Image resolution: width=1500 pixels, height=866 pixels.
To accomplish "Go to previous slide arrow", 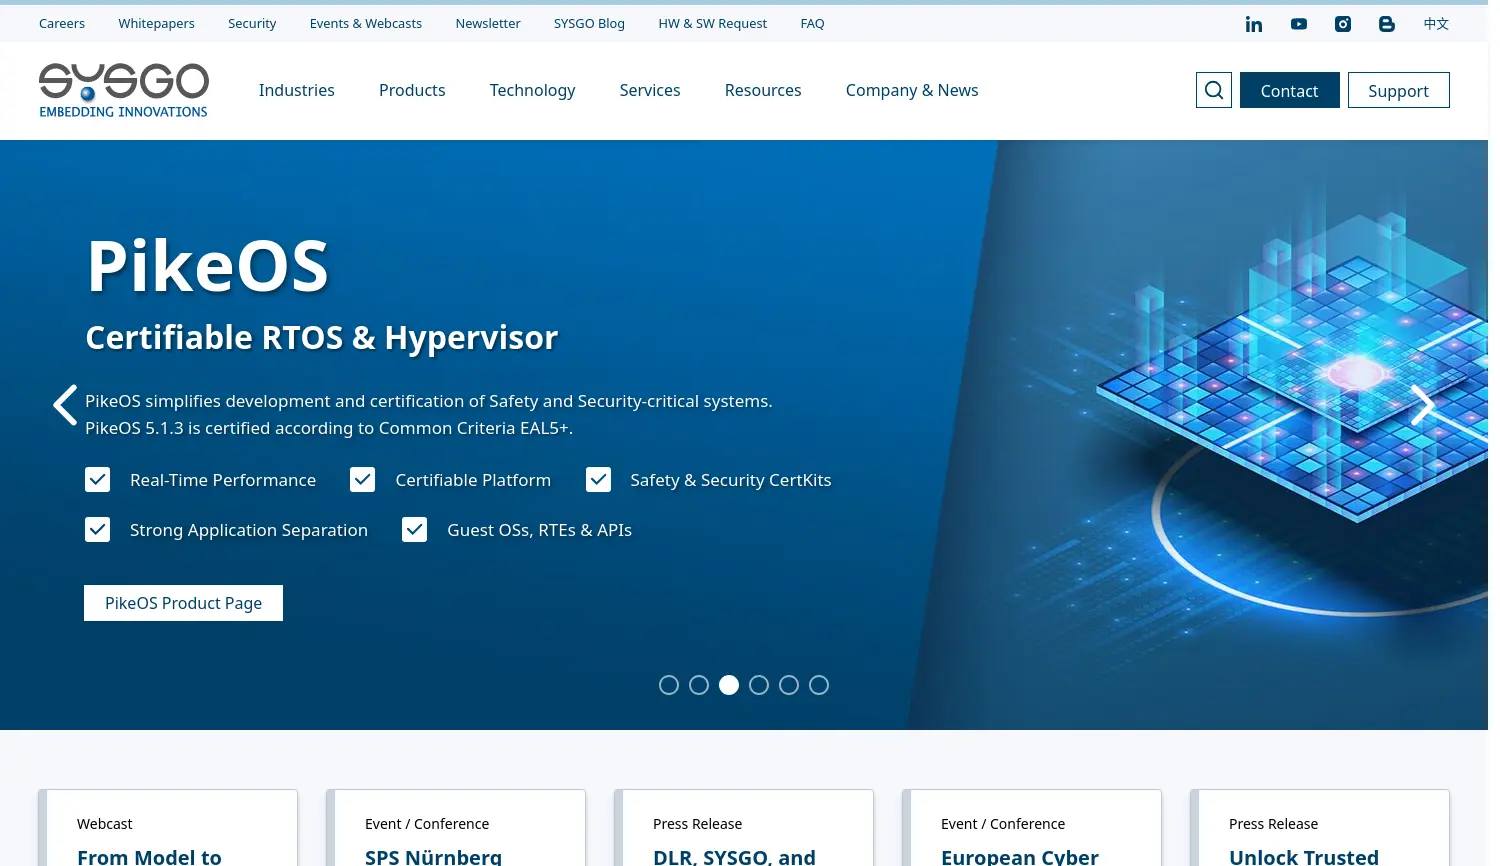I will click(x=65, y=405).
